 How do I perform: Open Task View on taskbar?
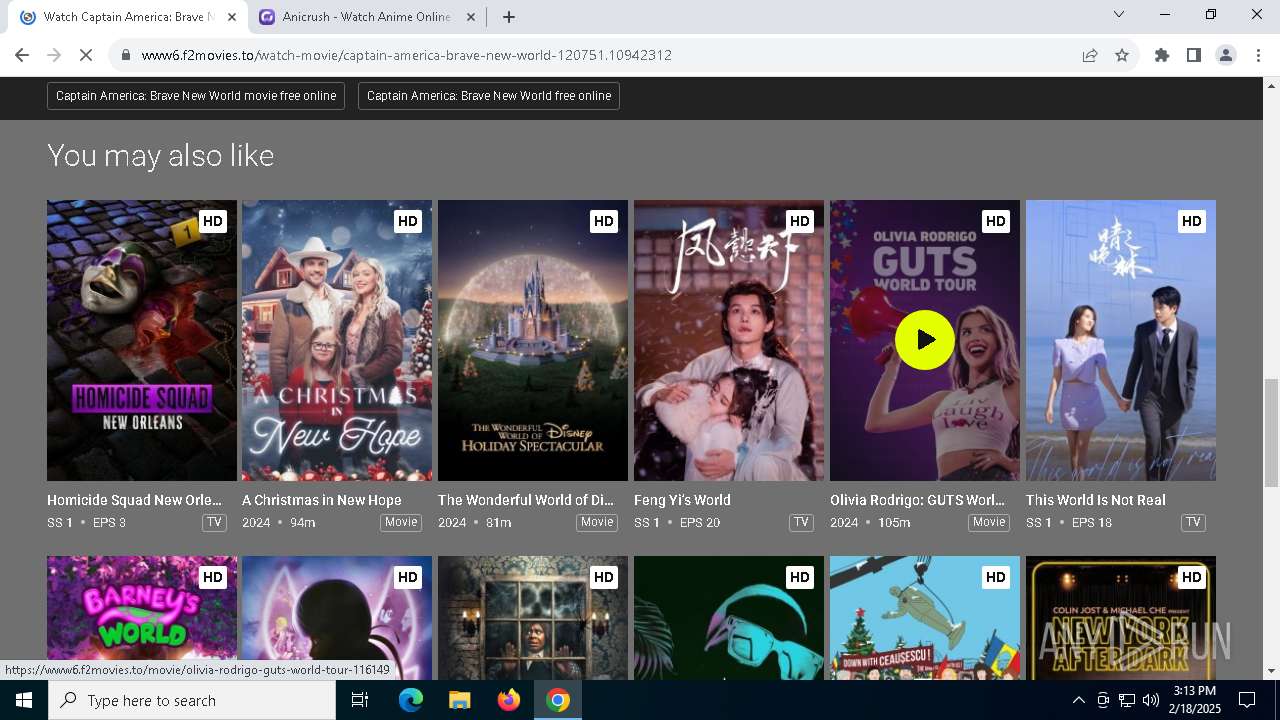360,700
